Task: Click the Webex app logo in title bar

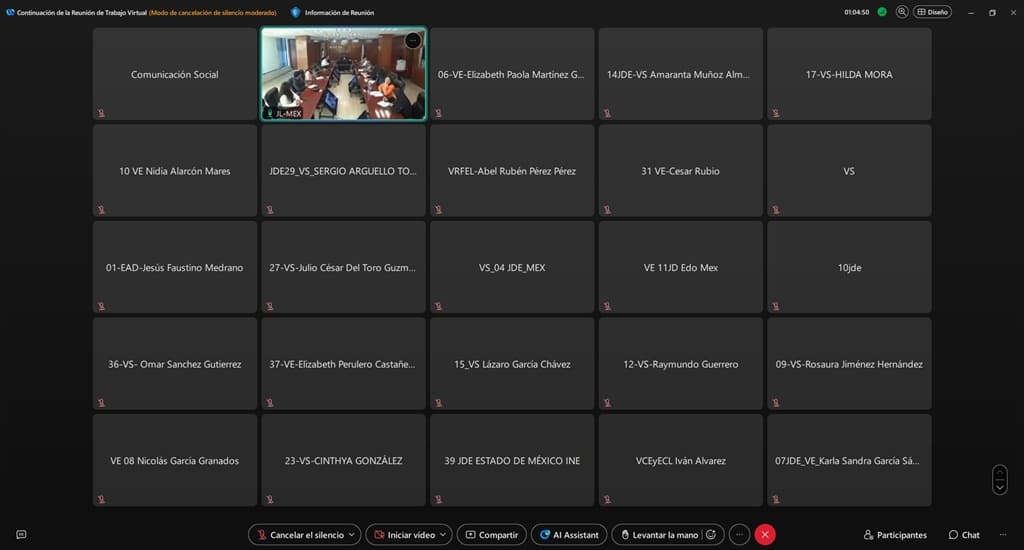Action: 10,12
